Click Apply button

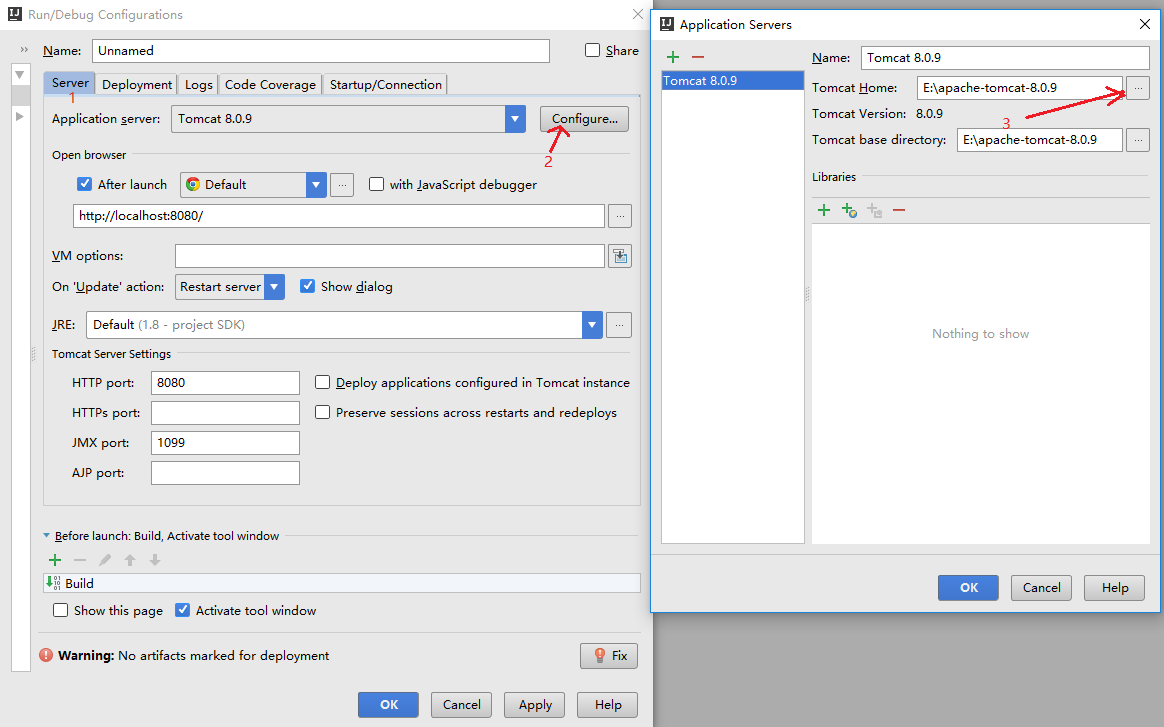click(x=534, y=705)
